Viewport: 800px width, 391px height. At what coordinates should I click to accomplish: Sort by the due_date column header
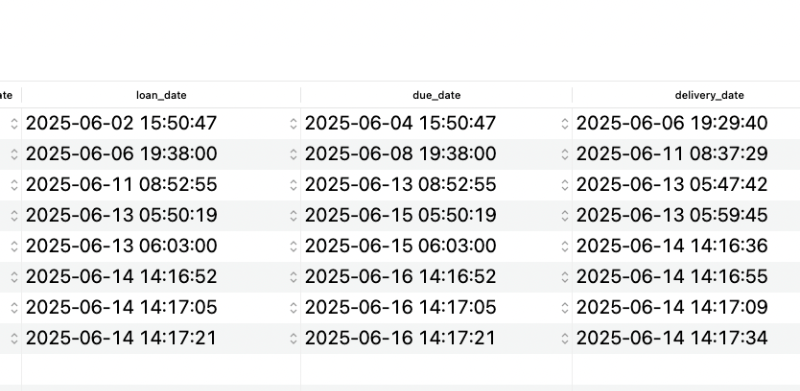point(437,95)
